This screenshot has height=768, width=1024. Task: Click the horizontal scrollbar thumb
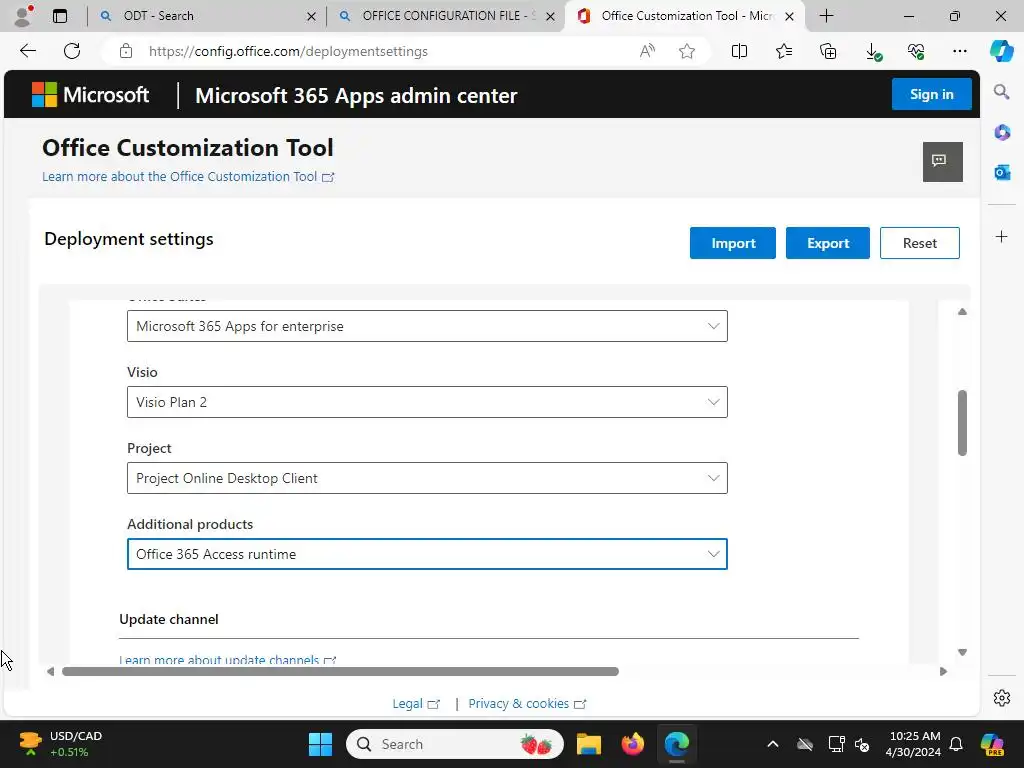[340, 671]
